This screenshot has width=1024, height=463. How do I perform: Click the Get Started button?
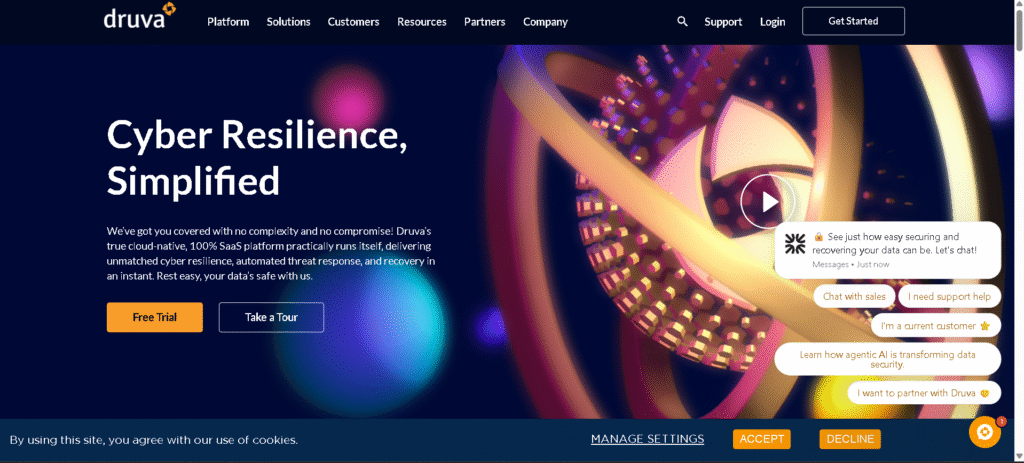853,21
